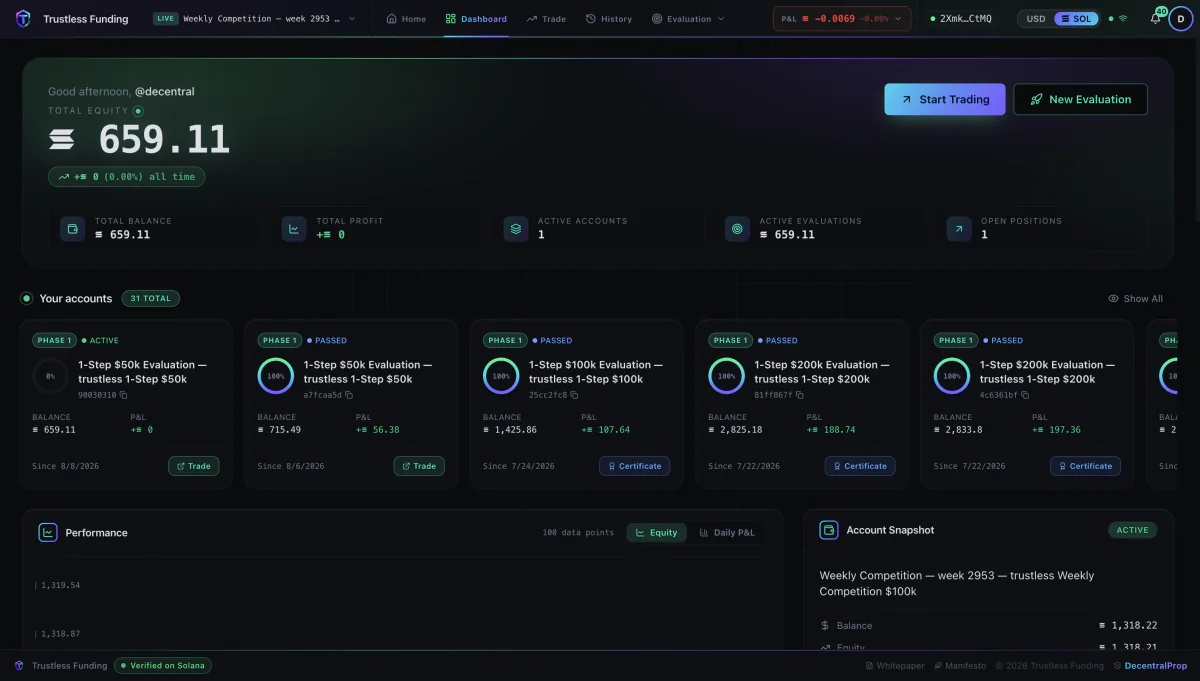Click the 0% progress ring on 90030310 card
1200x681 pixels.
[x=50, y=376]
